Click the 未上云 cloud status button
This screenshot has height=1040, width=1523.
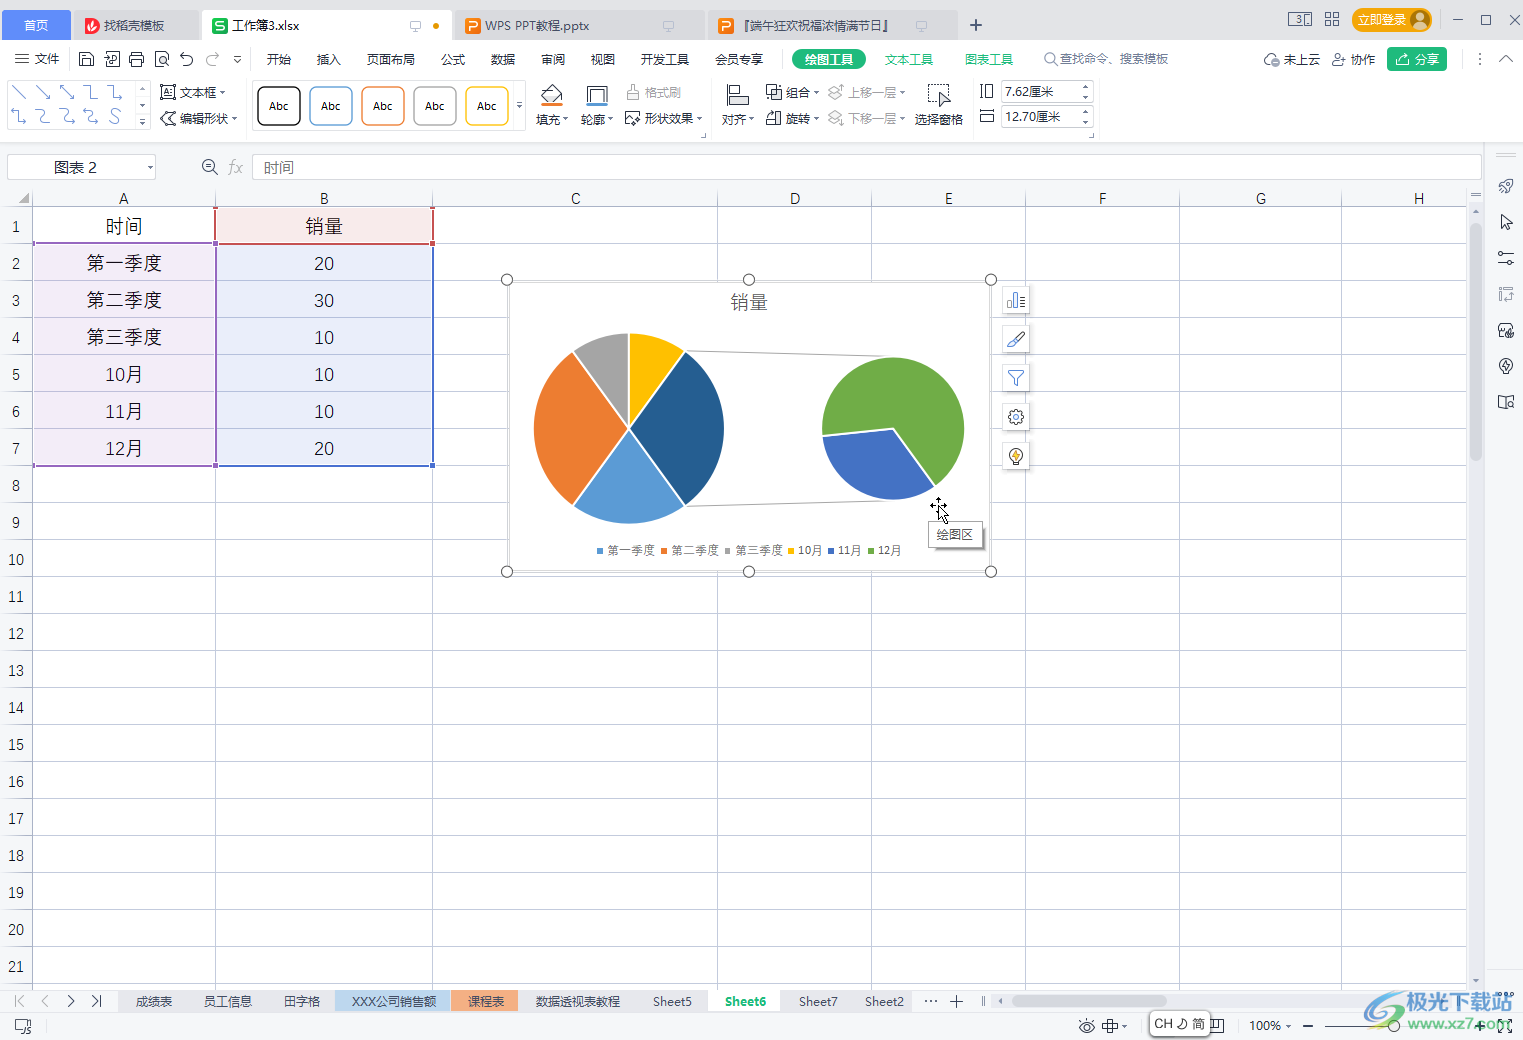point(1292,59)
